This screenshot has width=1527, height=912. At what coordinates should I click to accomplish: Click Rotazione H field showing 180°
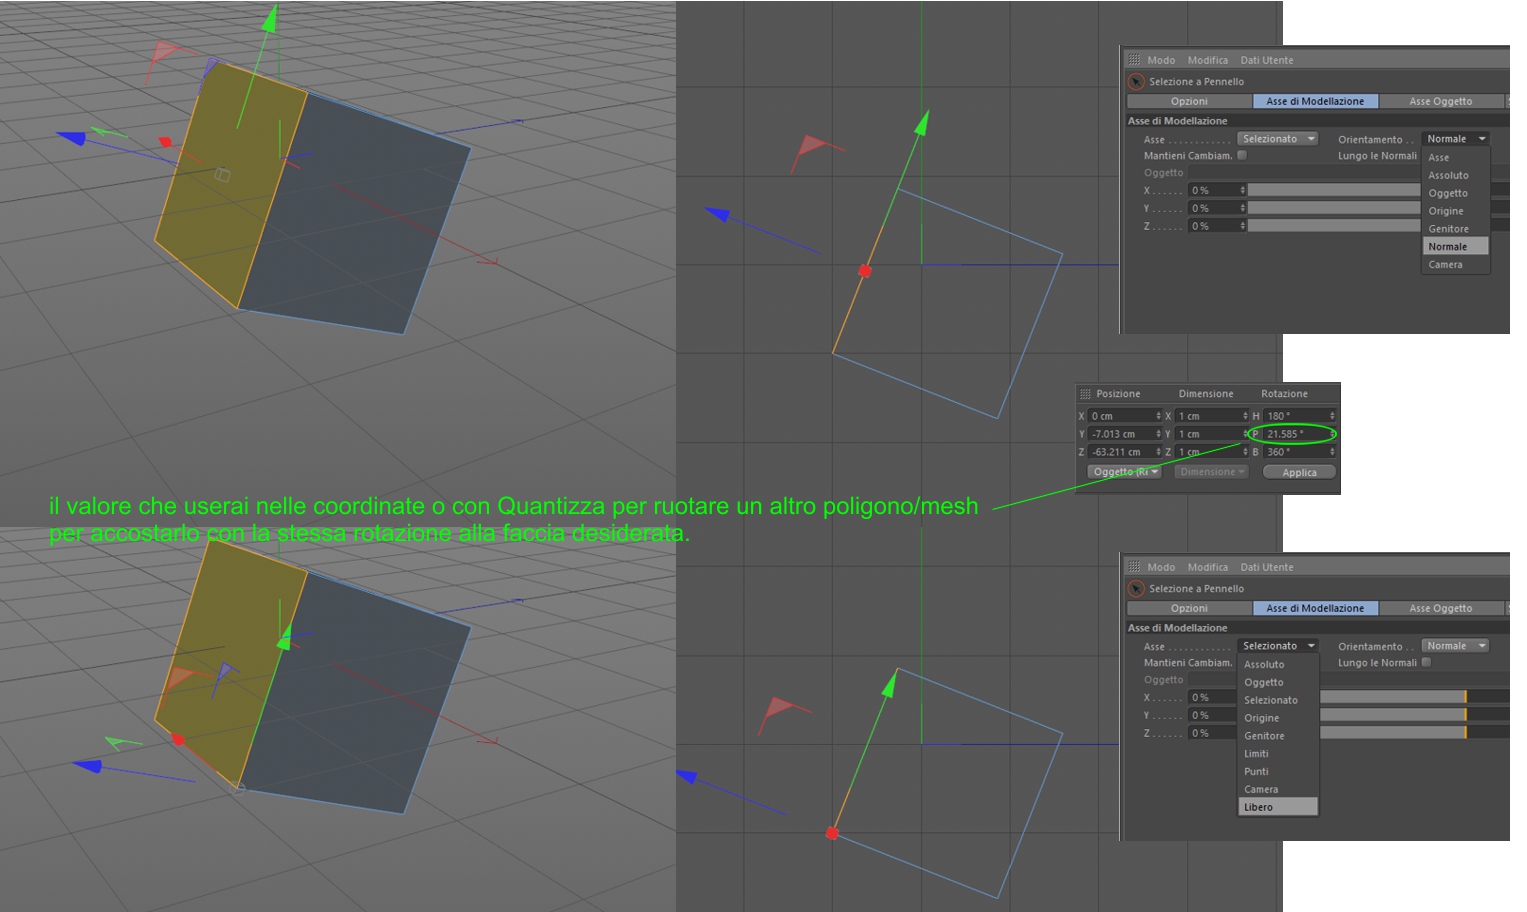(1299, 416)
